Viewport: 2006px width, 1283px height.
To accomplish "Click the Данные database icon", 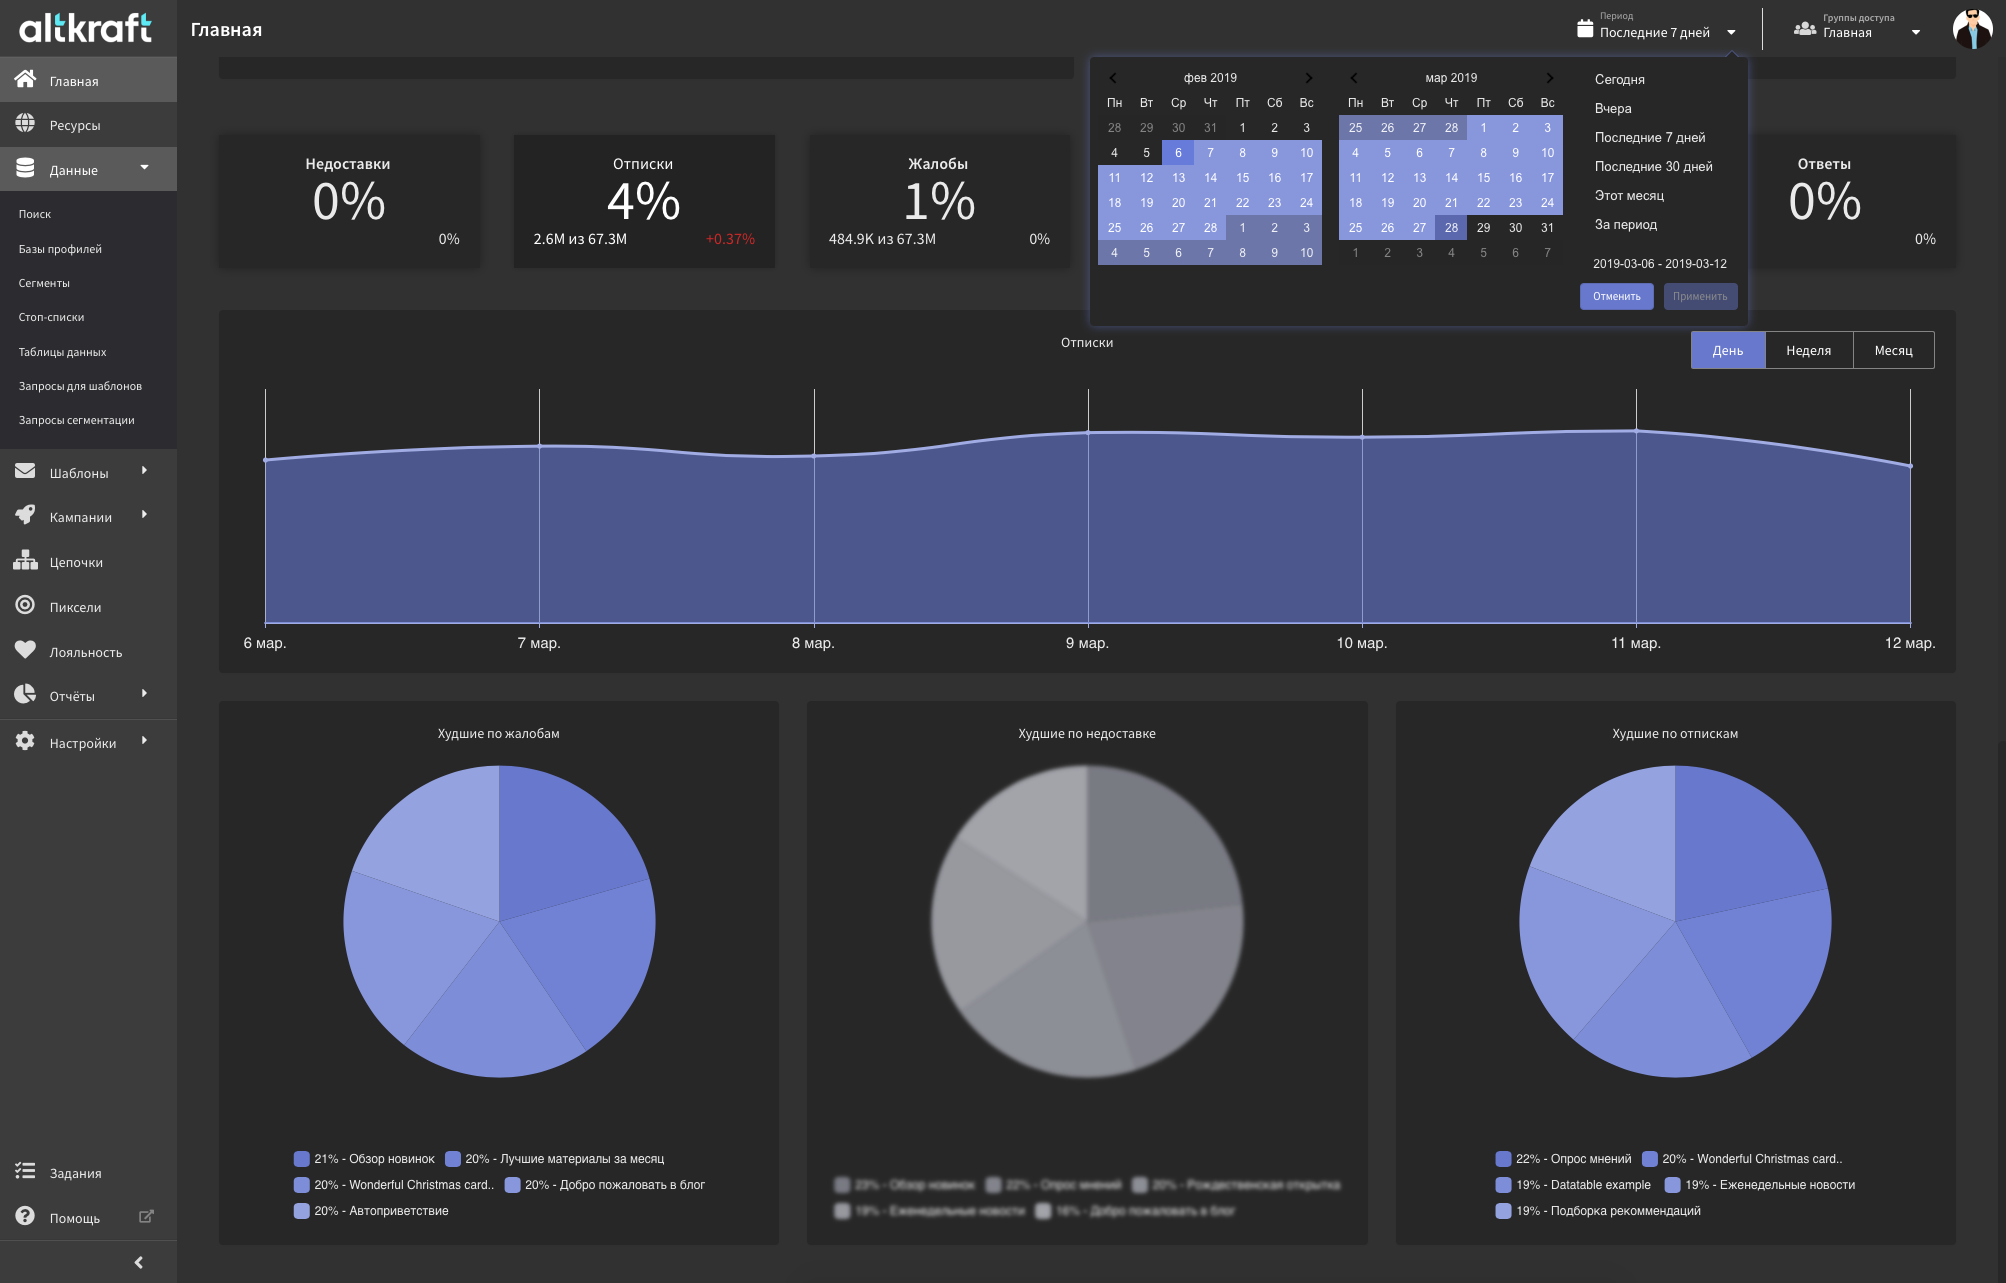I will (25, 168).
